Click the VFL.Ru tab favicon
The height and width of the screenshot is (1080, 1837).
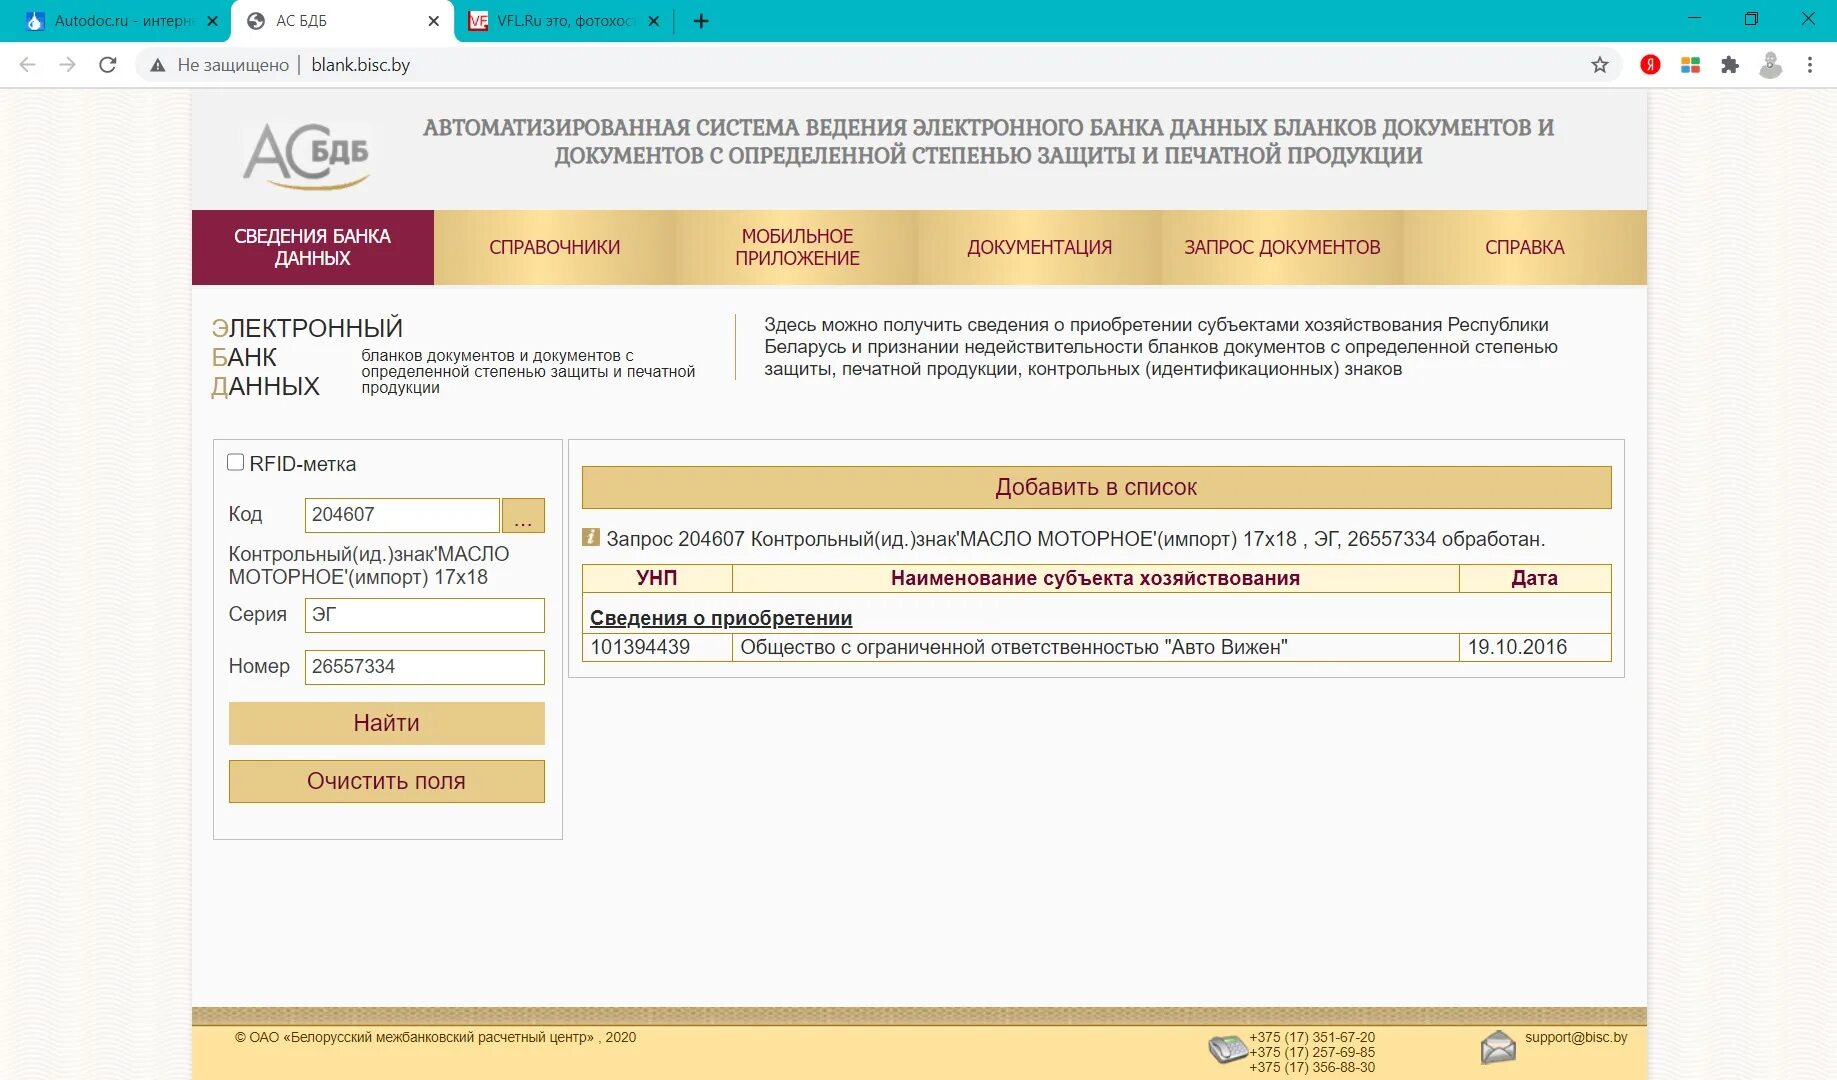coord(478,21)
